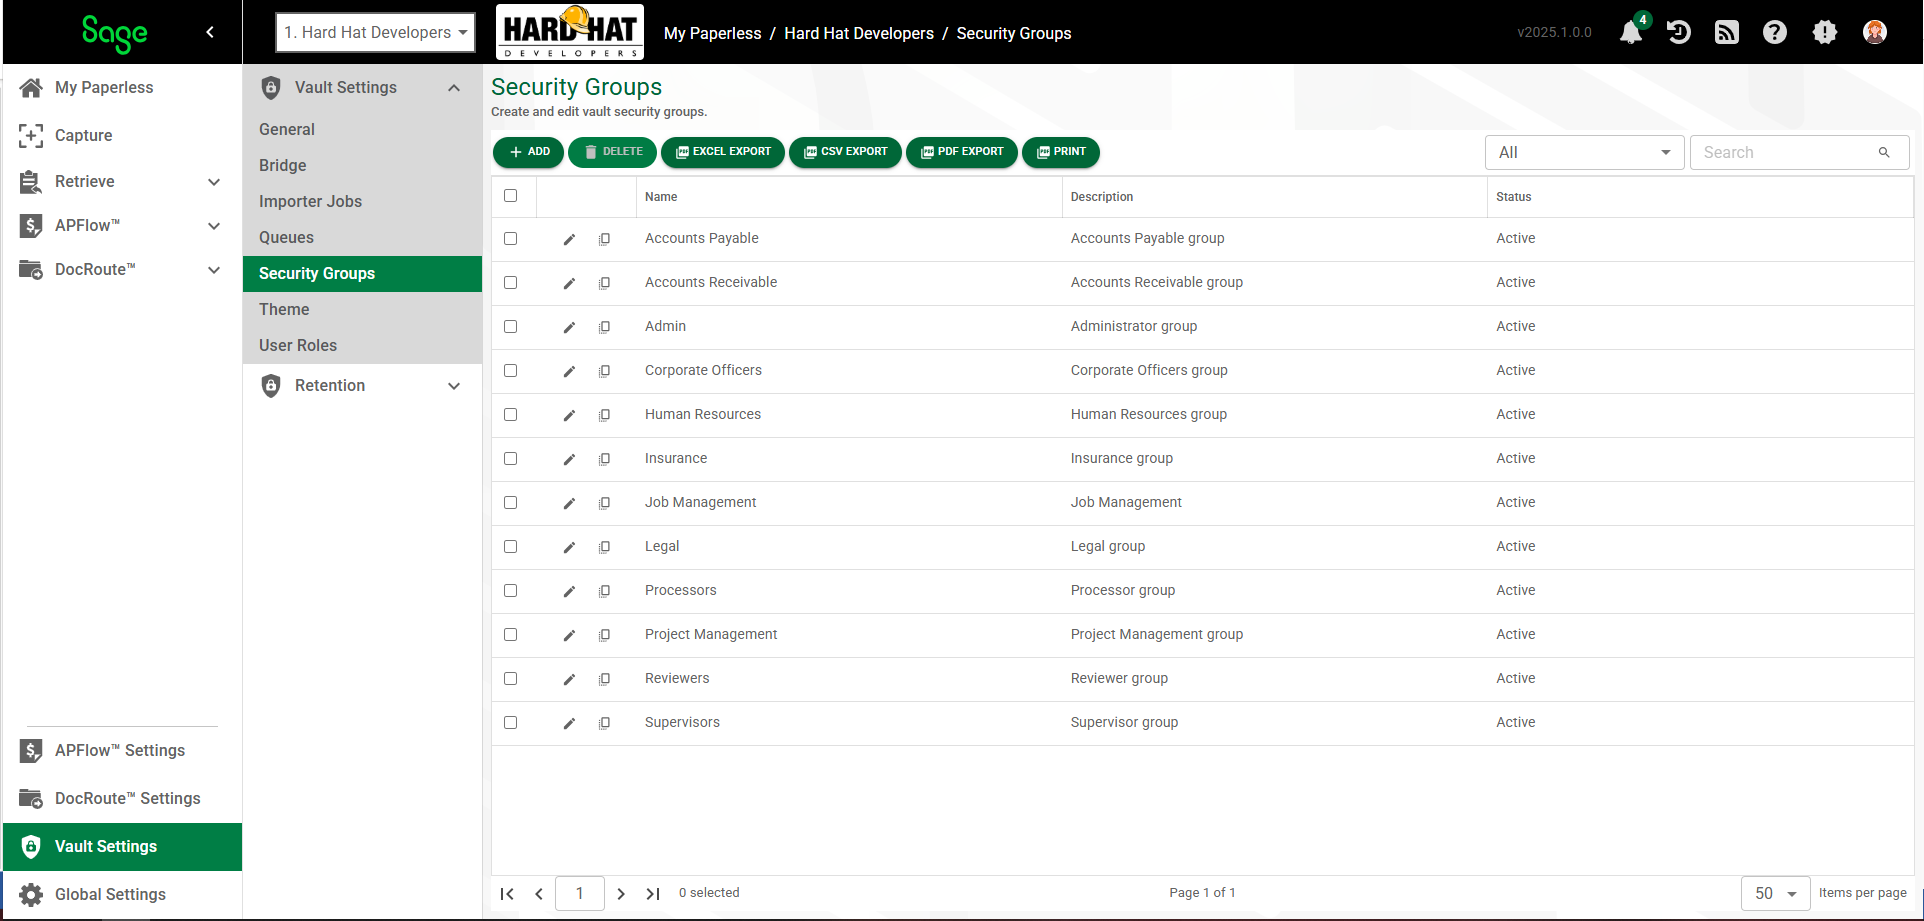Click the CSV Export button
Screen dimensions: 1924x921
tap(845, 152)
